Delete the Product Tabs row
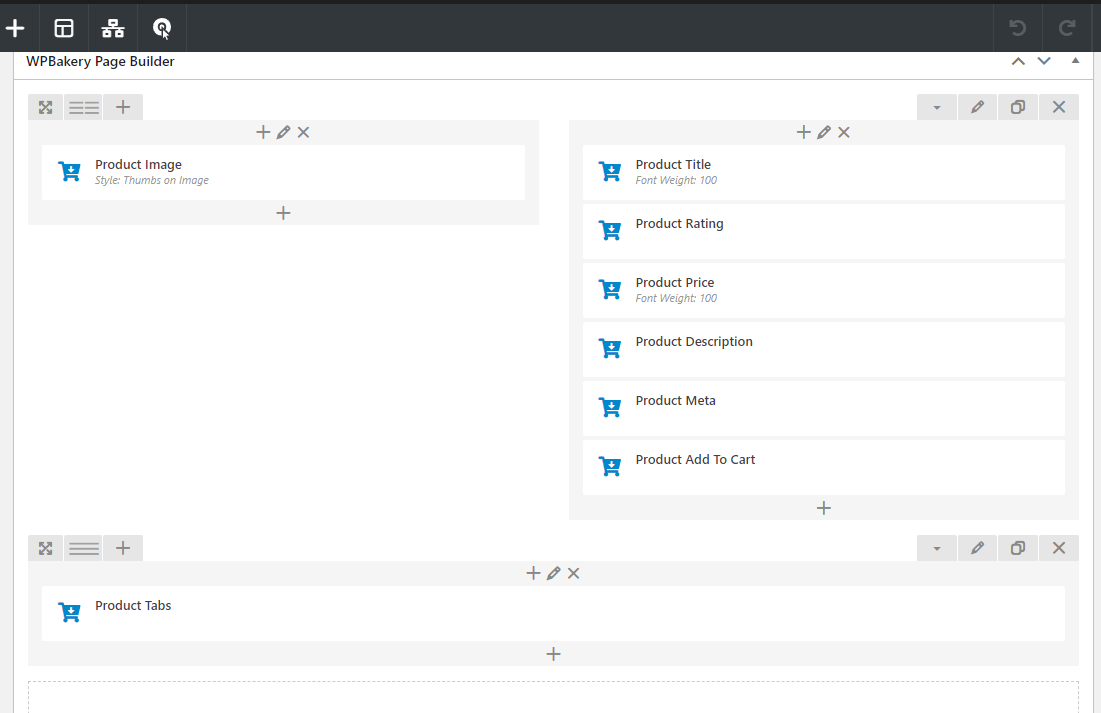The width and height of the screenshot is (1101, 713). (x=1059, y=549)
